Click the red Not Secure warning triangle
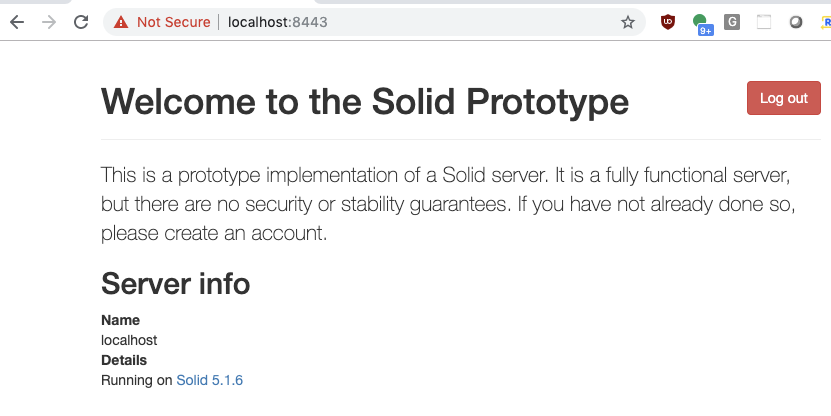The image size is (831, 416). pos(121,22)
